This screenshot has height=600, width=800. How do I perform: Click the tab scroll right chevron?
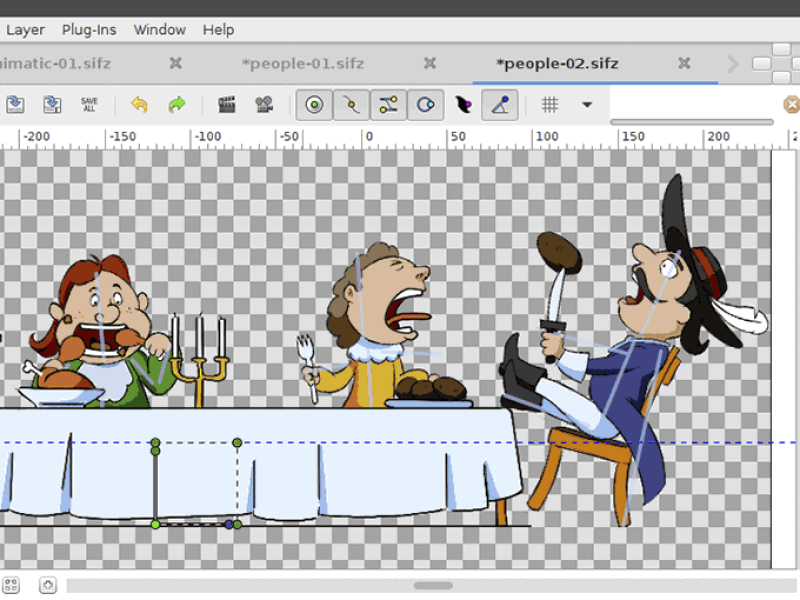[733, 64]
